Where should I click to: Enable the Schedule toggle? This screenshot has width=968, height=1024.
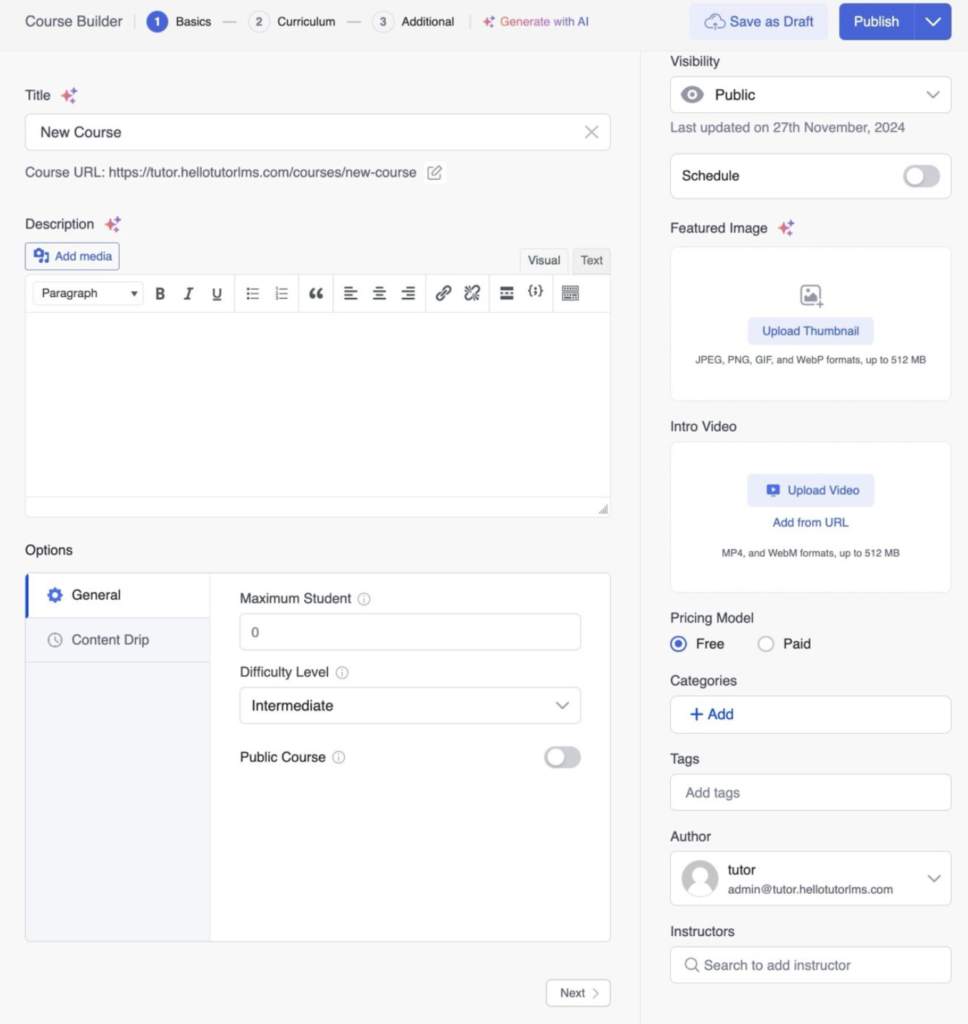[x=921, y=176]
